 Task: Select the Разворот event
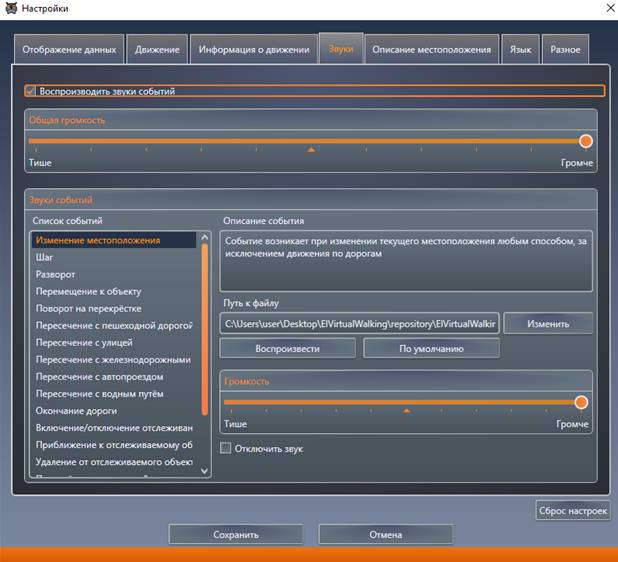(114, 274)
